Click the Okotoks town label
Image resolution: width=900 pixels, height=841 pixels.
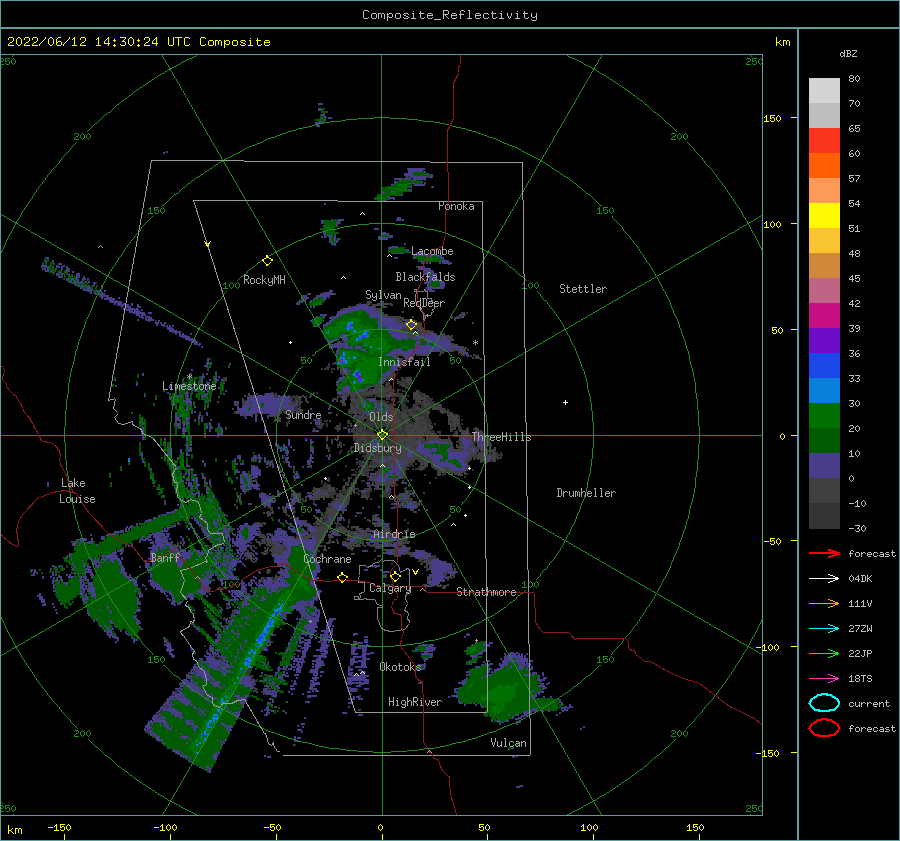400,667
